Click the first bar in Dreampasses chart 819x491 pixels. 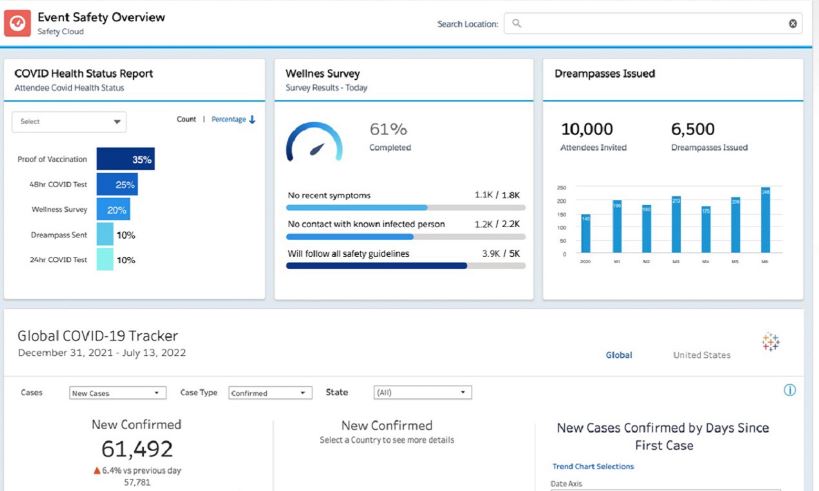pos(586,233)
